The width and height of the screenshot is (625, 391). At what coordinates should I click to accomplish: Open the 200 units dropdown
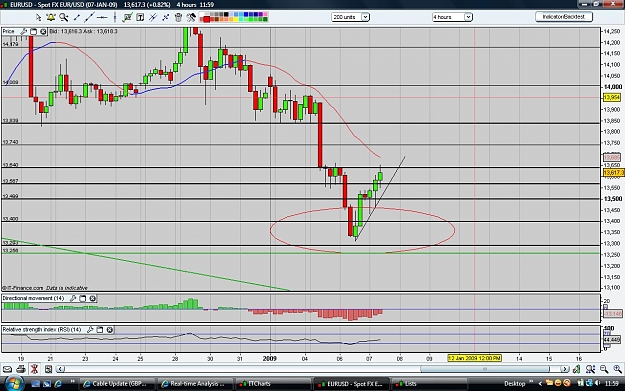click(x=350, y=17)
